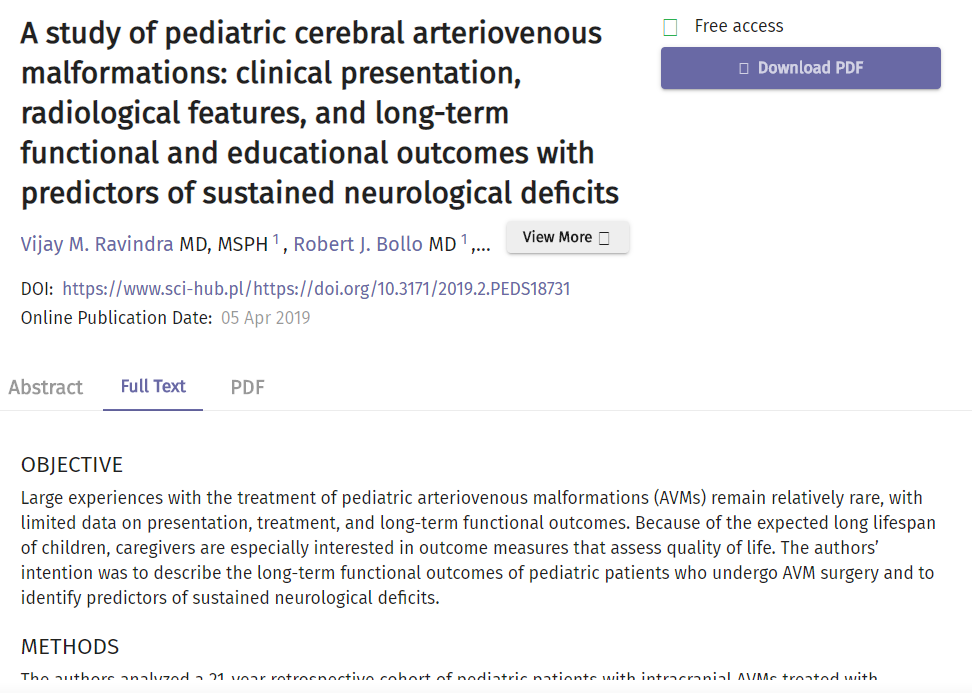
Task: Click the Free access label text
Action: click(x=739, y=26)
